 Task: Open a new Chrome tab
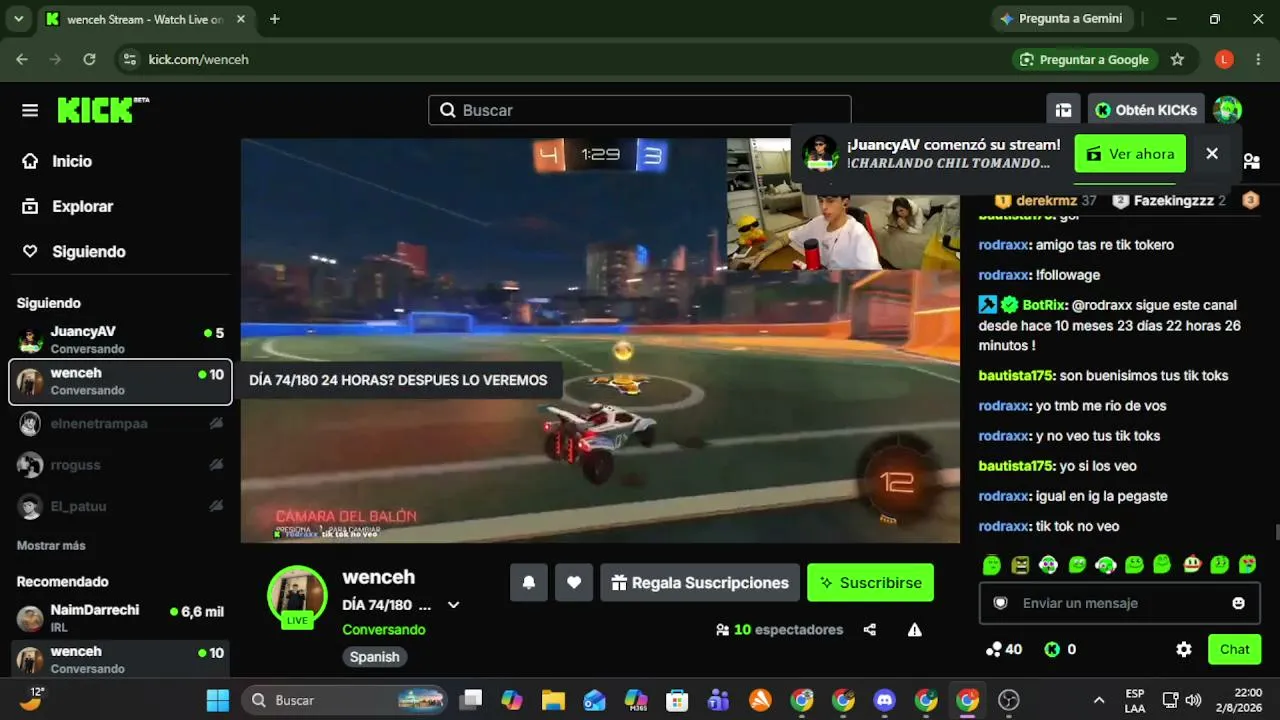tap(275, 19)
